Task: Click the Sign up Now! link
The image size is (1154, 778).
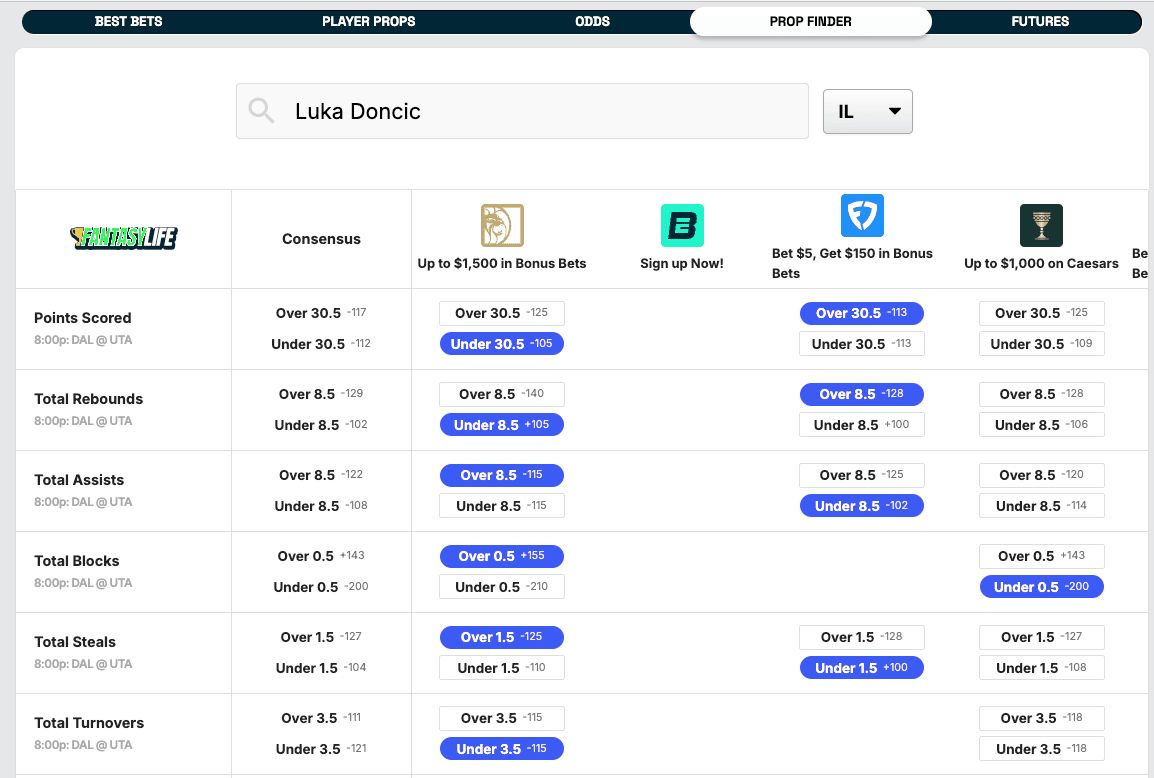Action: point(682,264)
